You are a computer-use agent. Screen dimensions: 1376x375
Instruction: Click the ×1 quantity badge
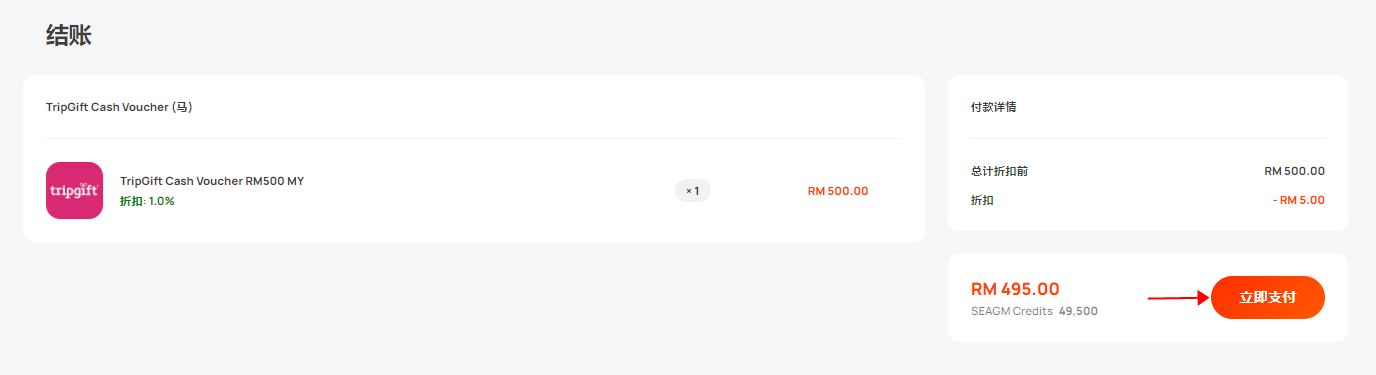(x=692, y=190)
